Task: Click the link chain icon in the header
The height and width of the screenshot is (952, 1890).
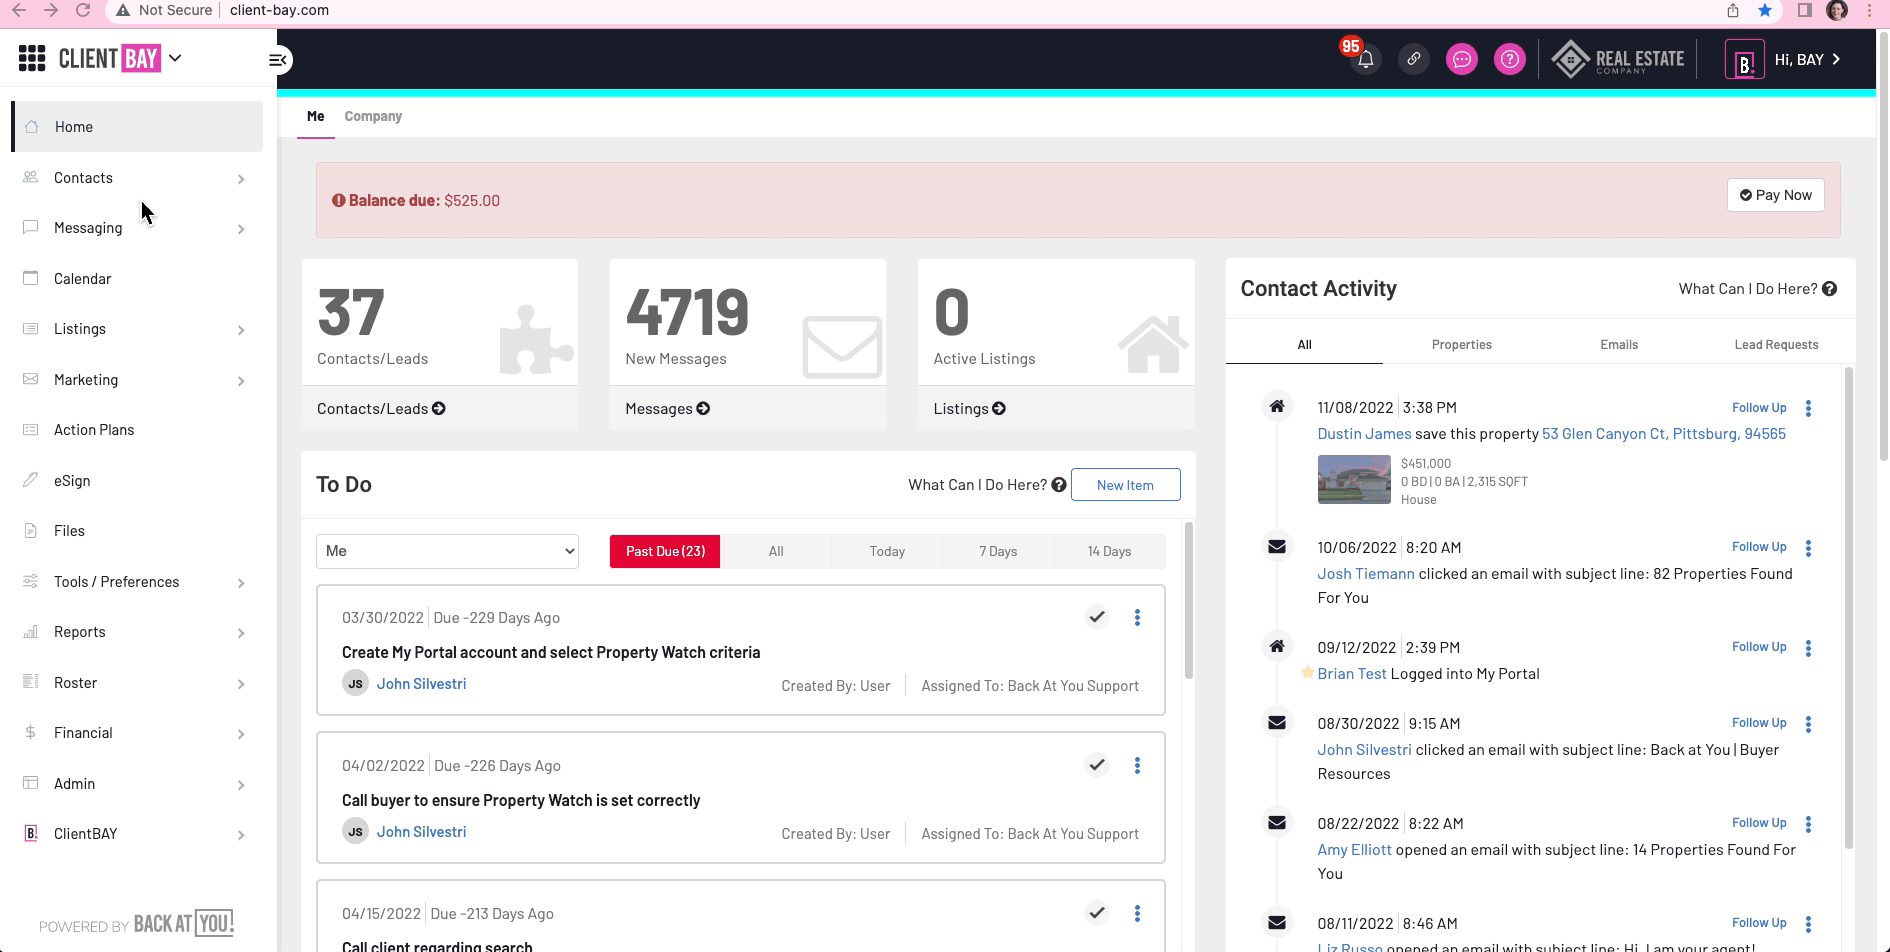Action: [x=1413, y=60]
